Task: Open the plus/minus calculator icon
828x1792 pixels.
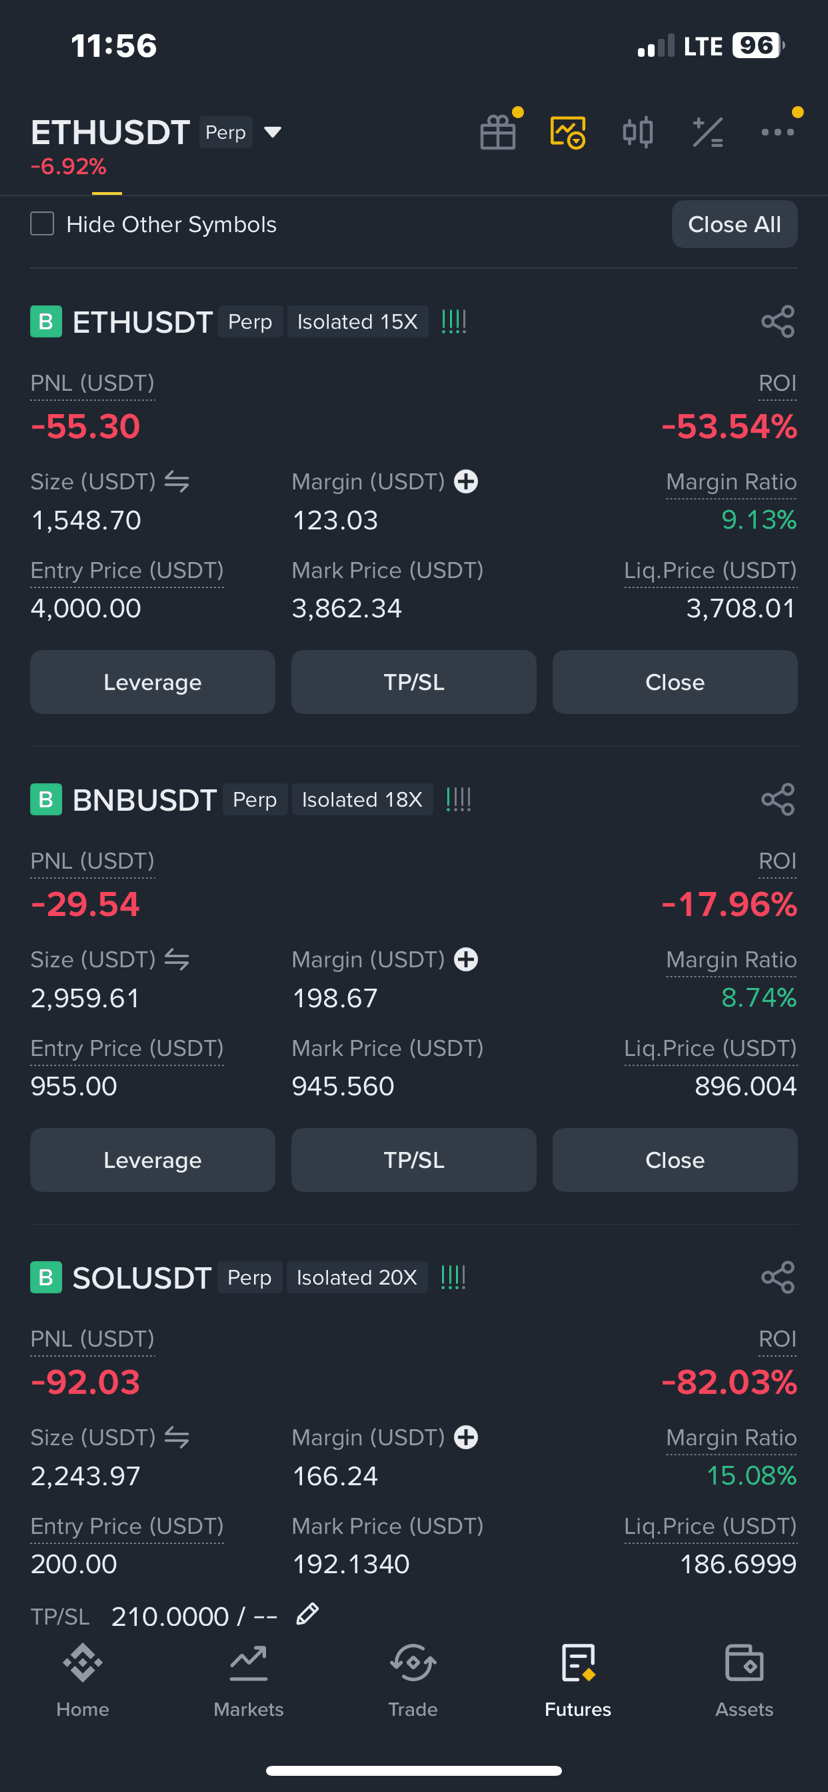Action: tap(708, 132)
